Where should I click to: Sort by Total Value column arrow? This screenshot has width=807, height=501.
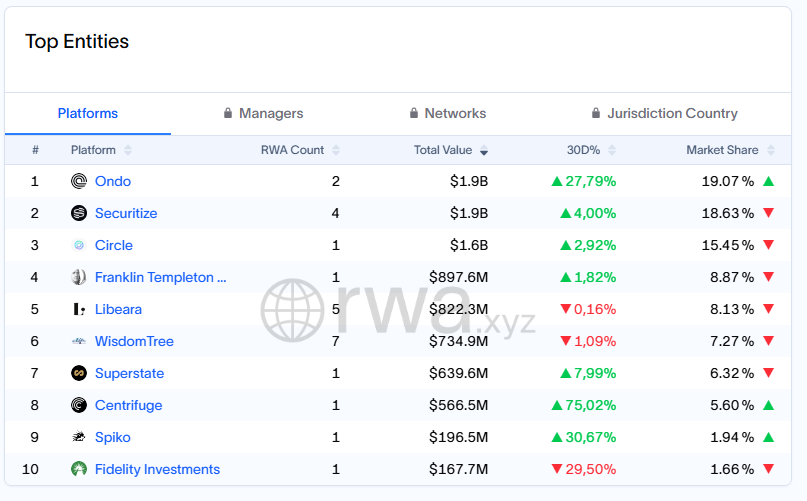(484, 150)
